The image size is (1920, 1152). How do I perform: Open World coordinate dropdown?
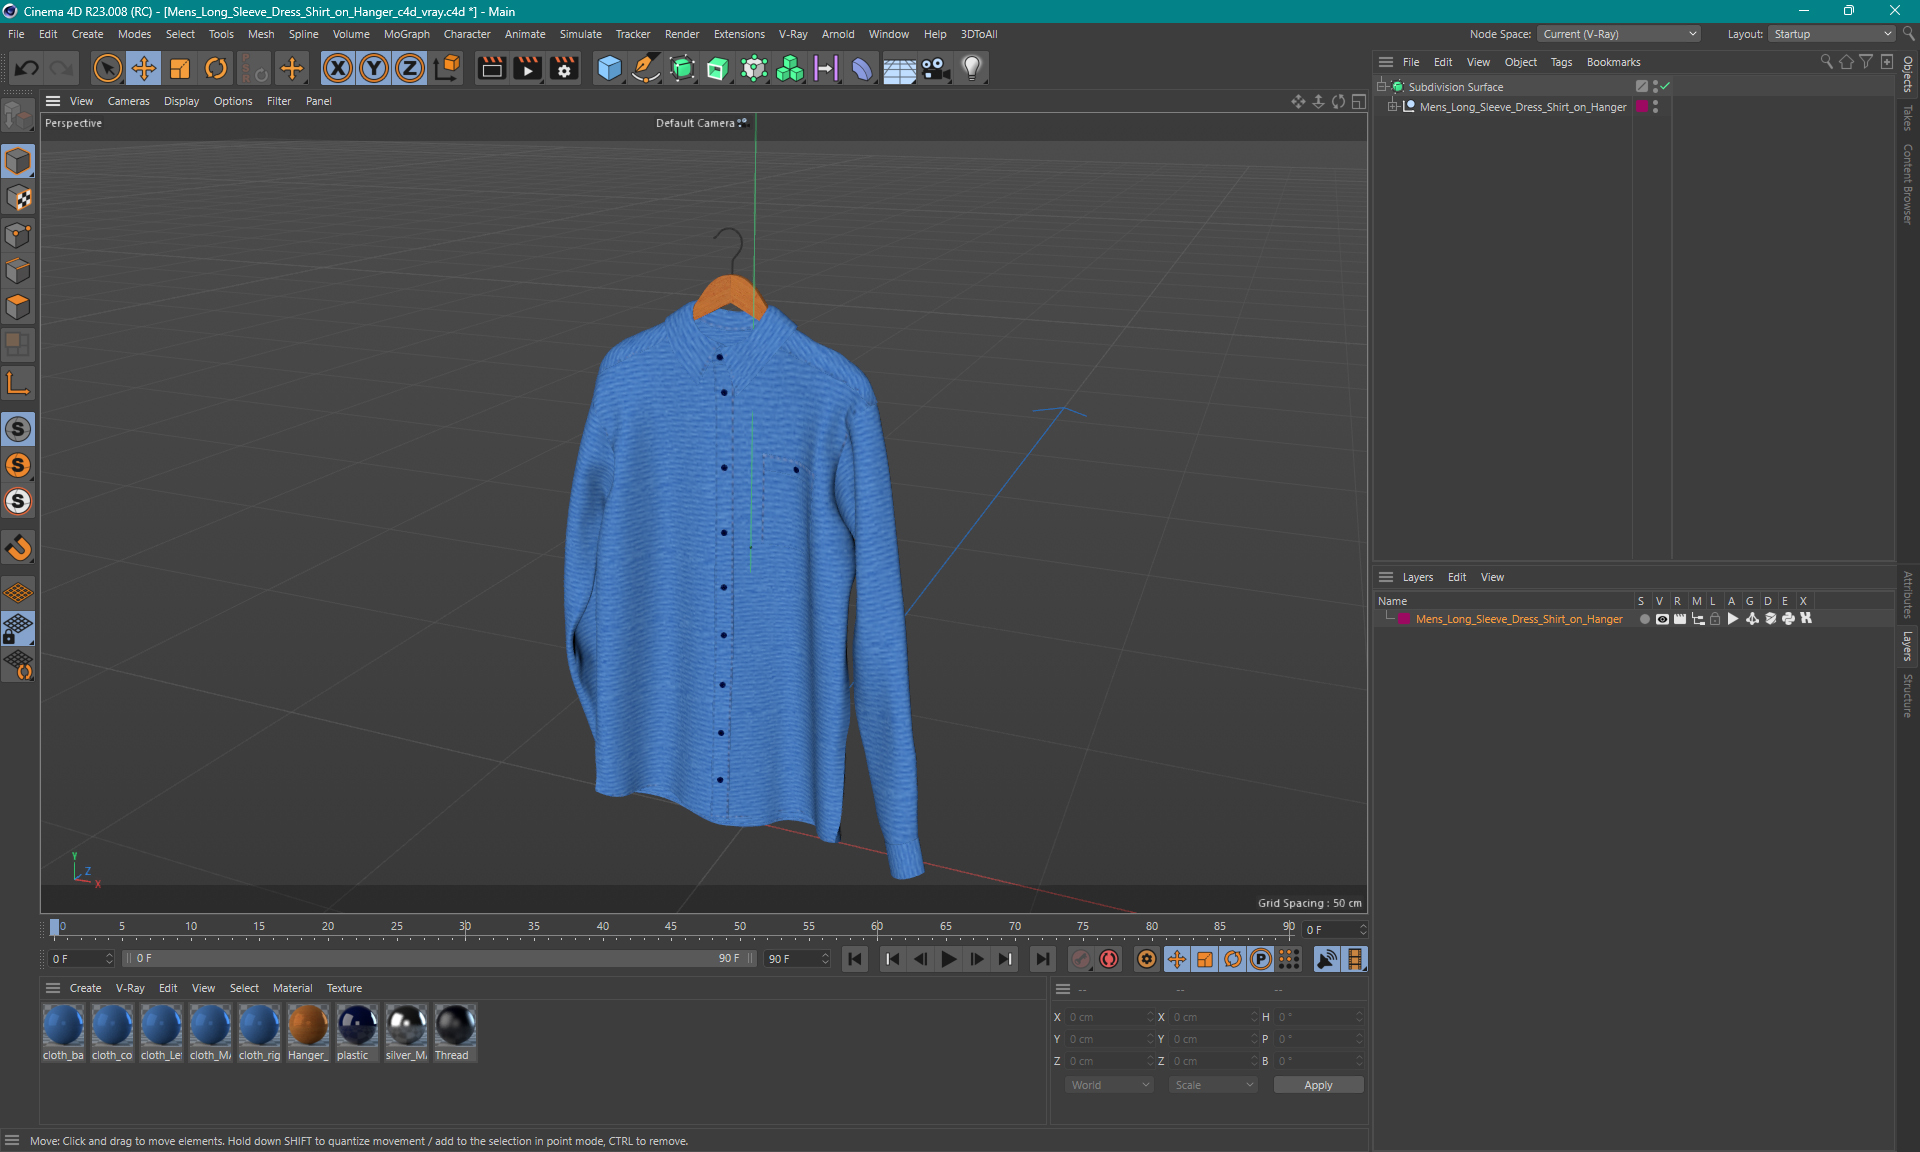[1109, 1085]
